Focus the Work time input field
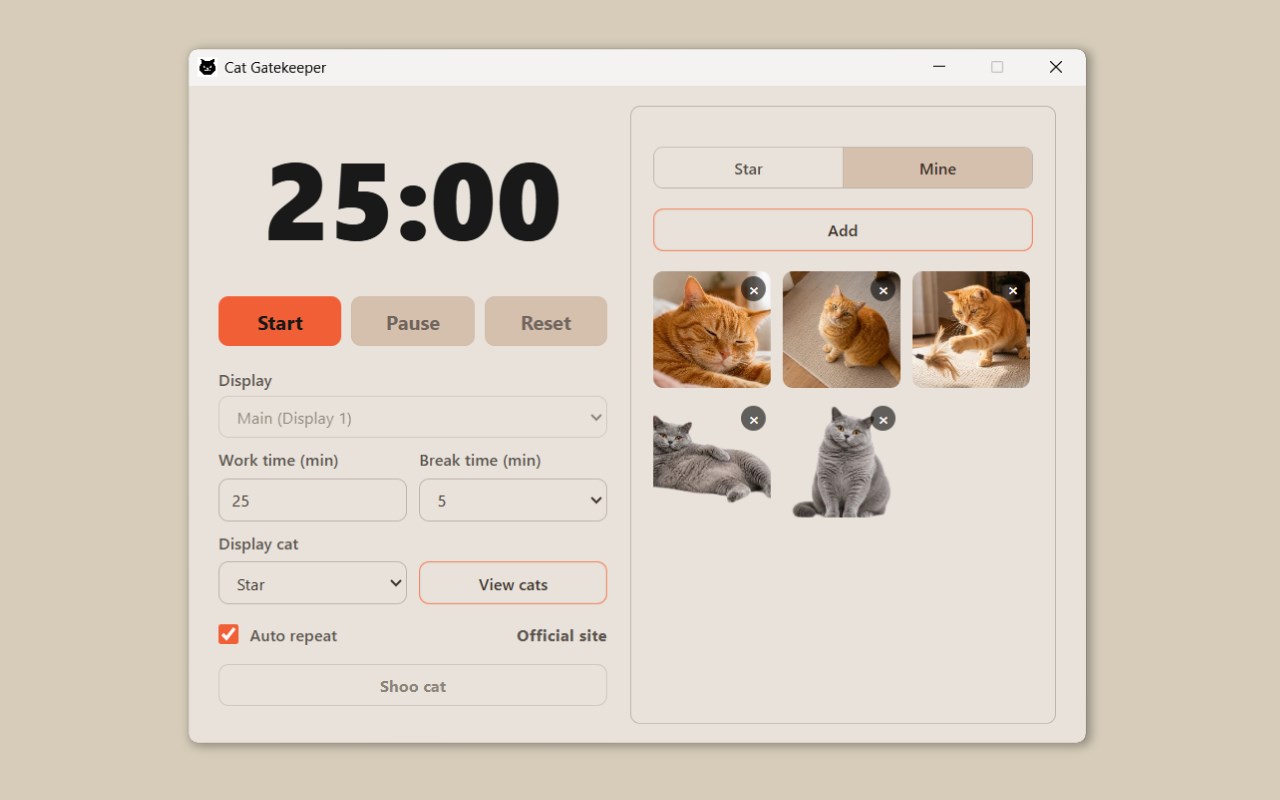1280x800 pixels. [x=313, y=500]
